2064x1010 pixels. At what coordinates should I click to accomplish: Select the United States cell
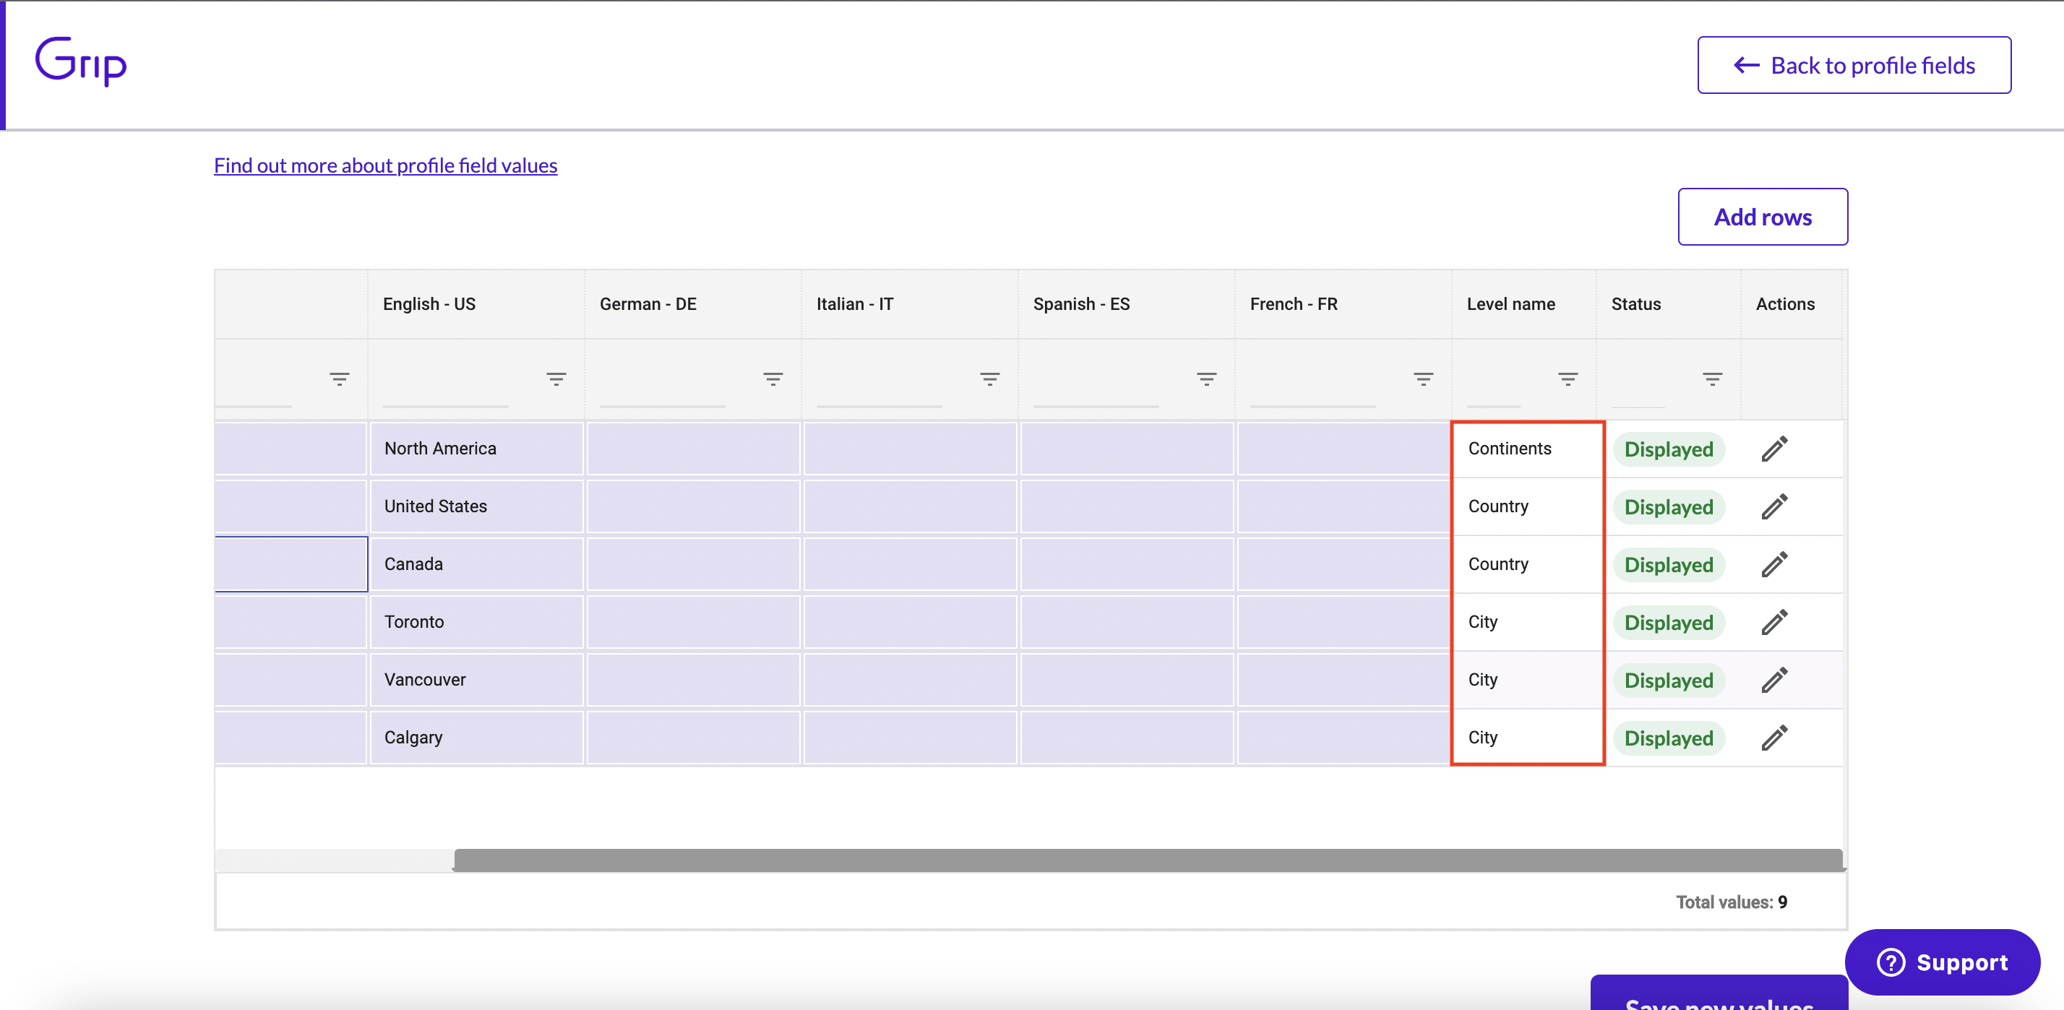coord(476,507)
